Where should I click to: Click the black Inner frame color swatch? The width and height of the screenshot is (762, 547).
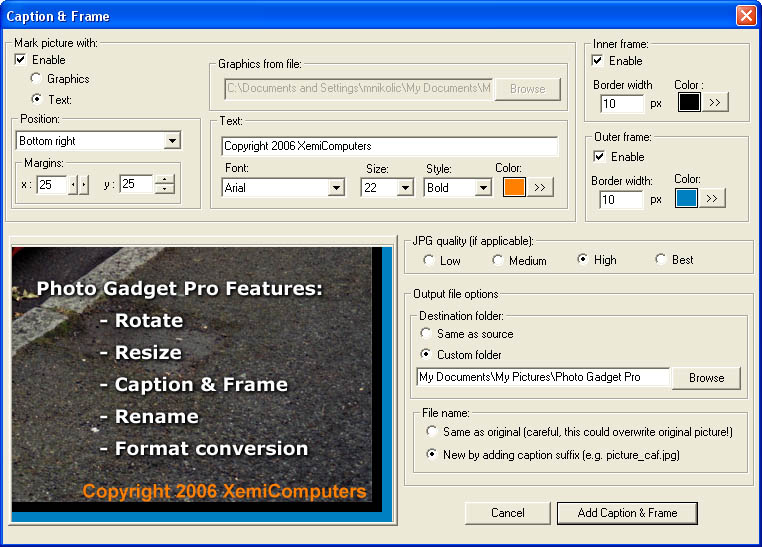pyautogui.click(x=689, y=102)
